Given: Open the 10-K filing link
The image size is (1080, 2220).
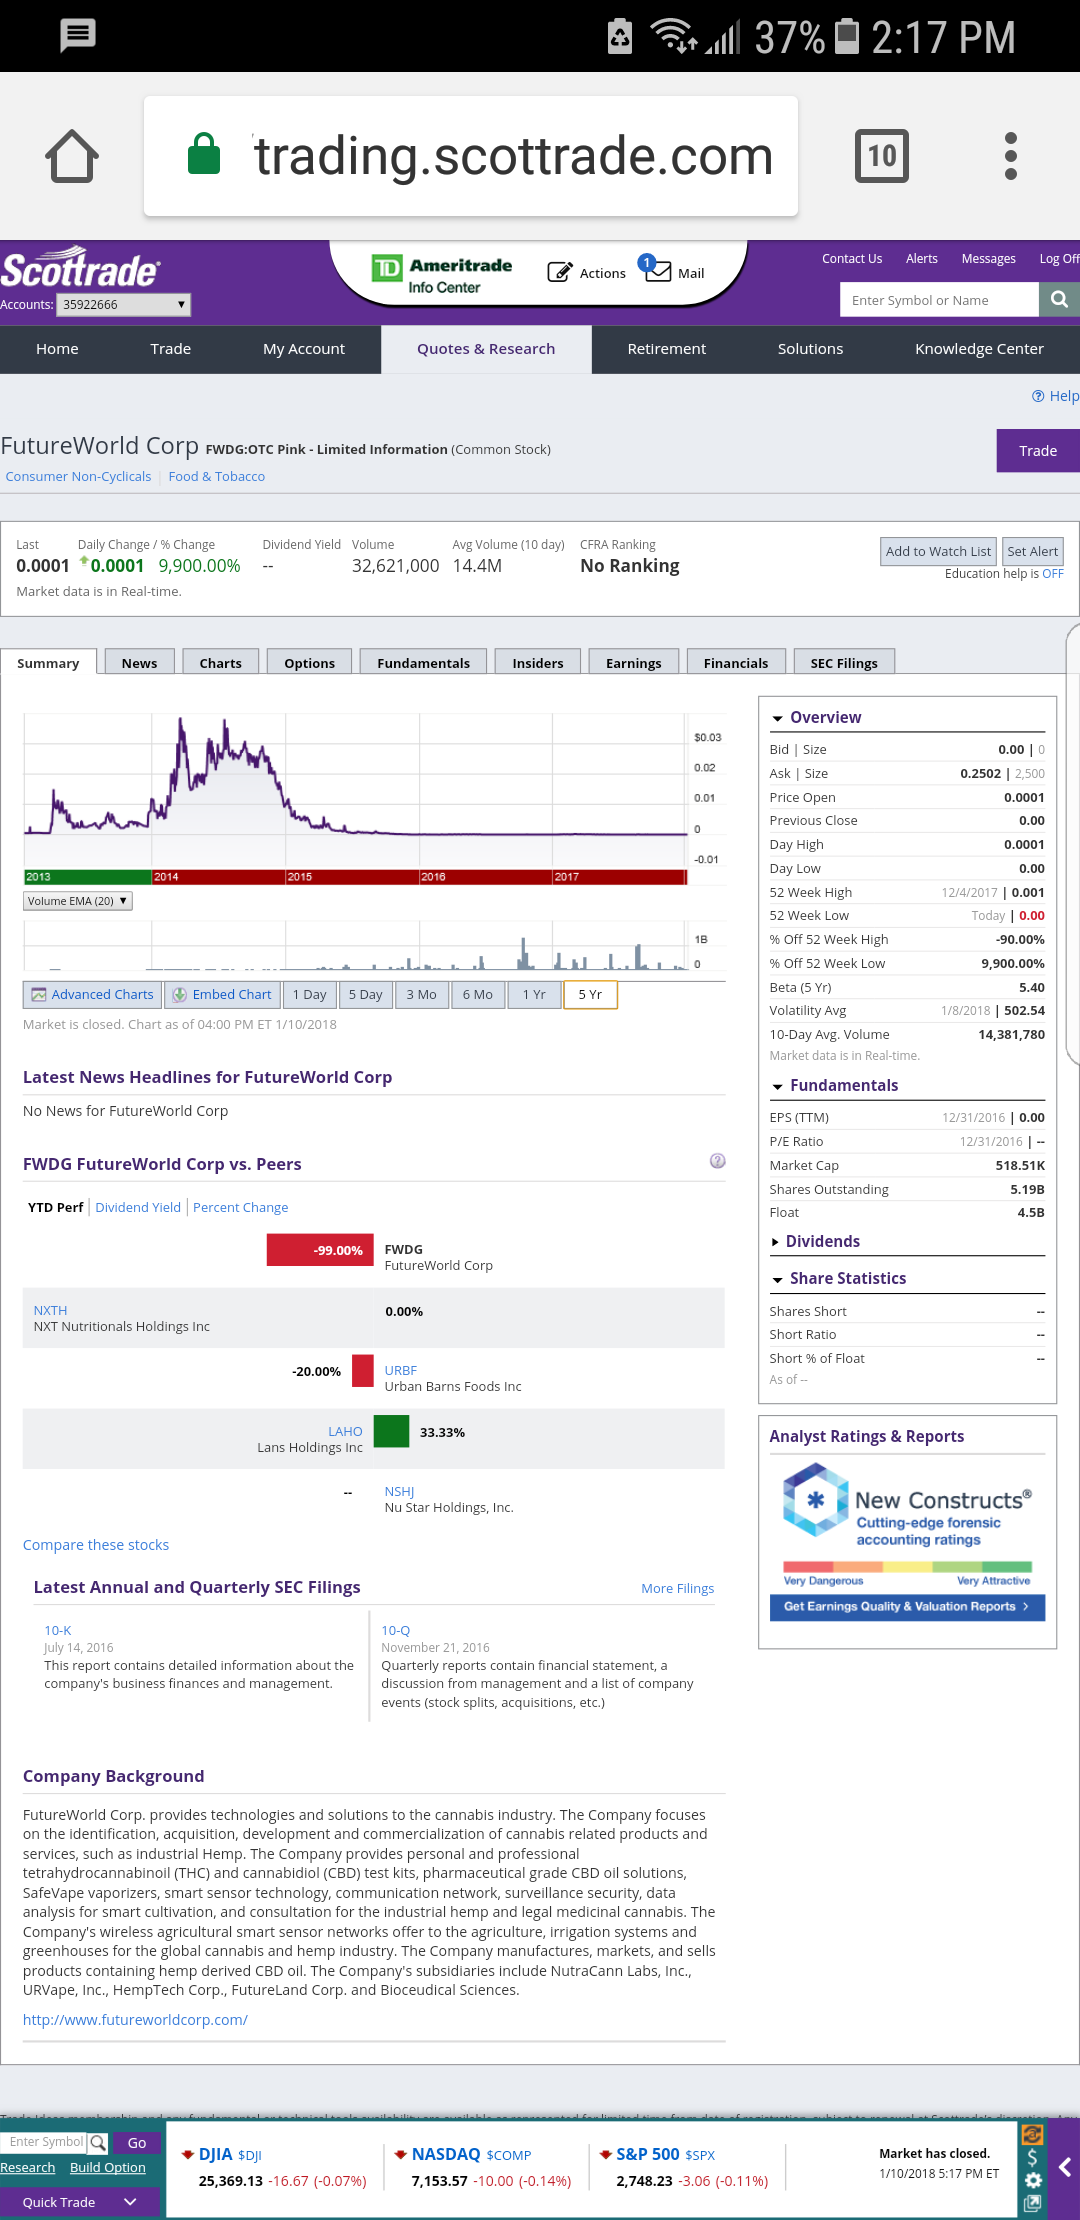Looking at the screenshot, I should pyautogui.click(x=58, y=1630).
